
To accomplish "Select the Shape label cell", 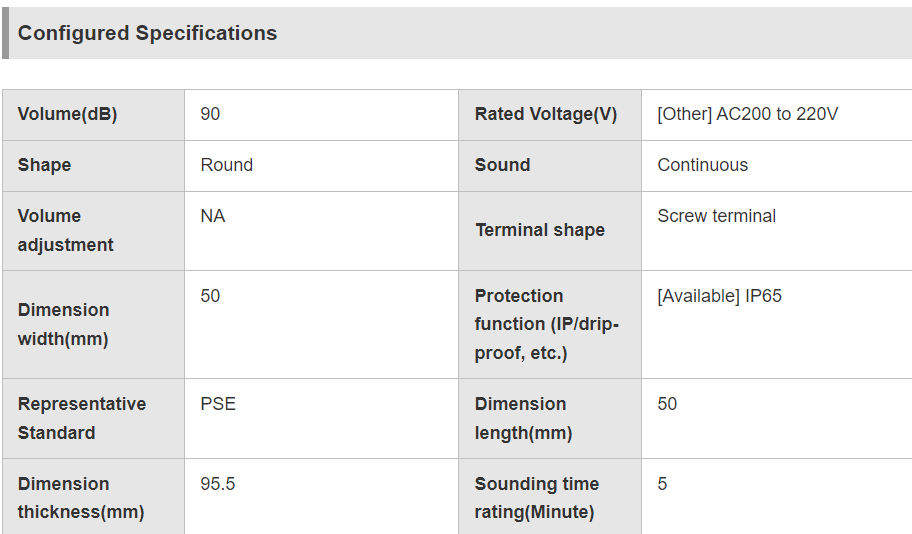I will tap(94, 166).
